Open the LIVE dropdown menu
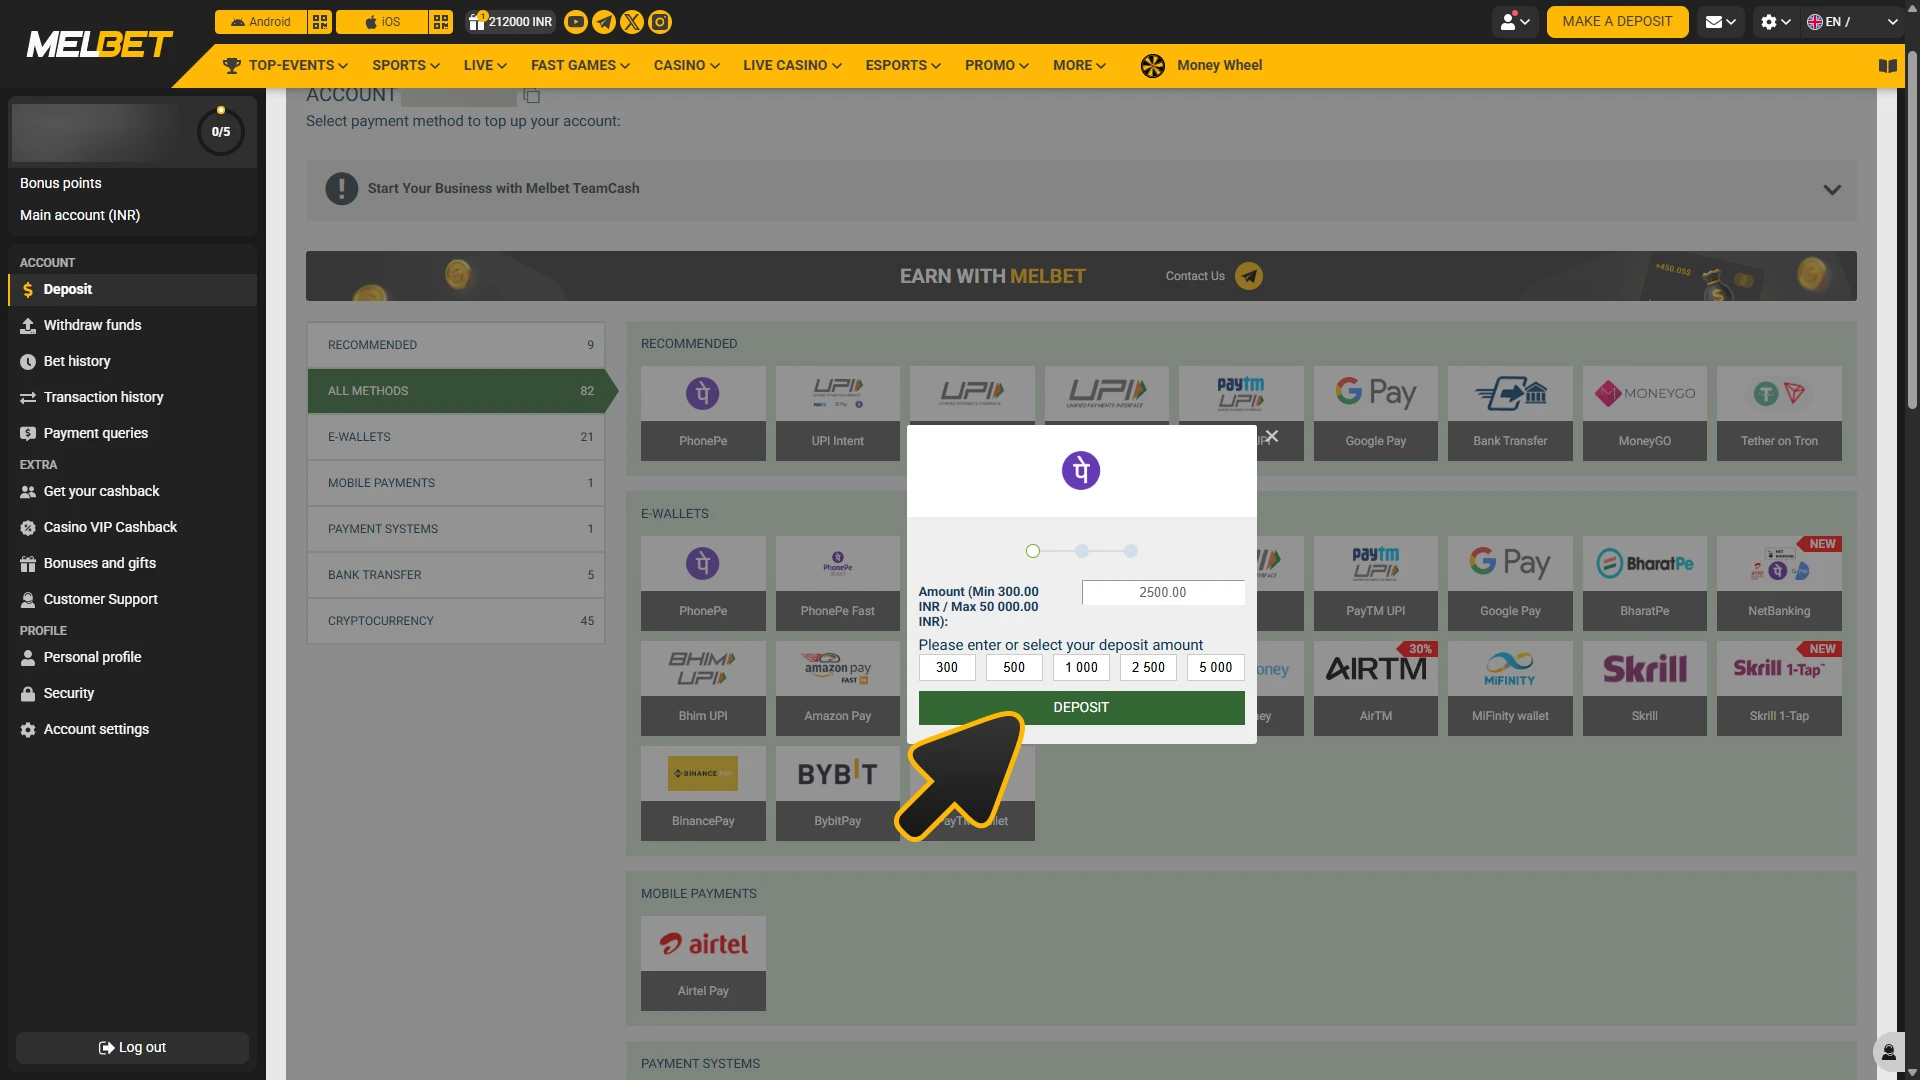1920x1080 pixels. pos(485,66)
